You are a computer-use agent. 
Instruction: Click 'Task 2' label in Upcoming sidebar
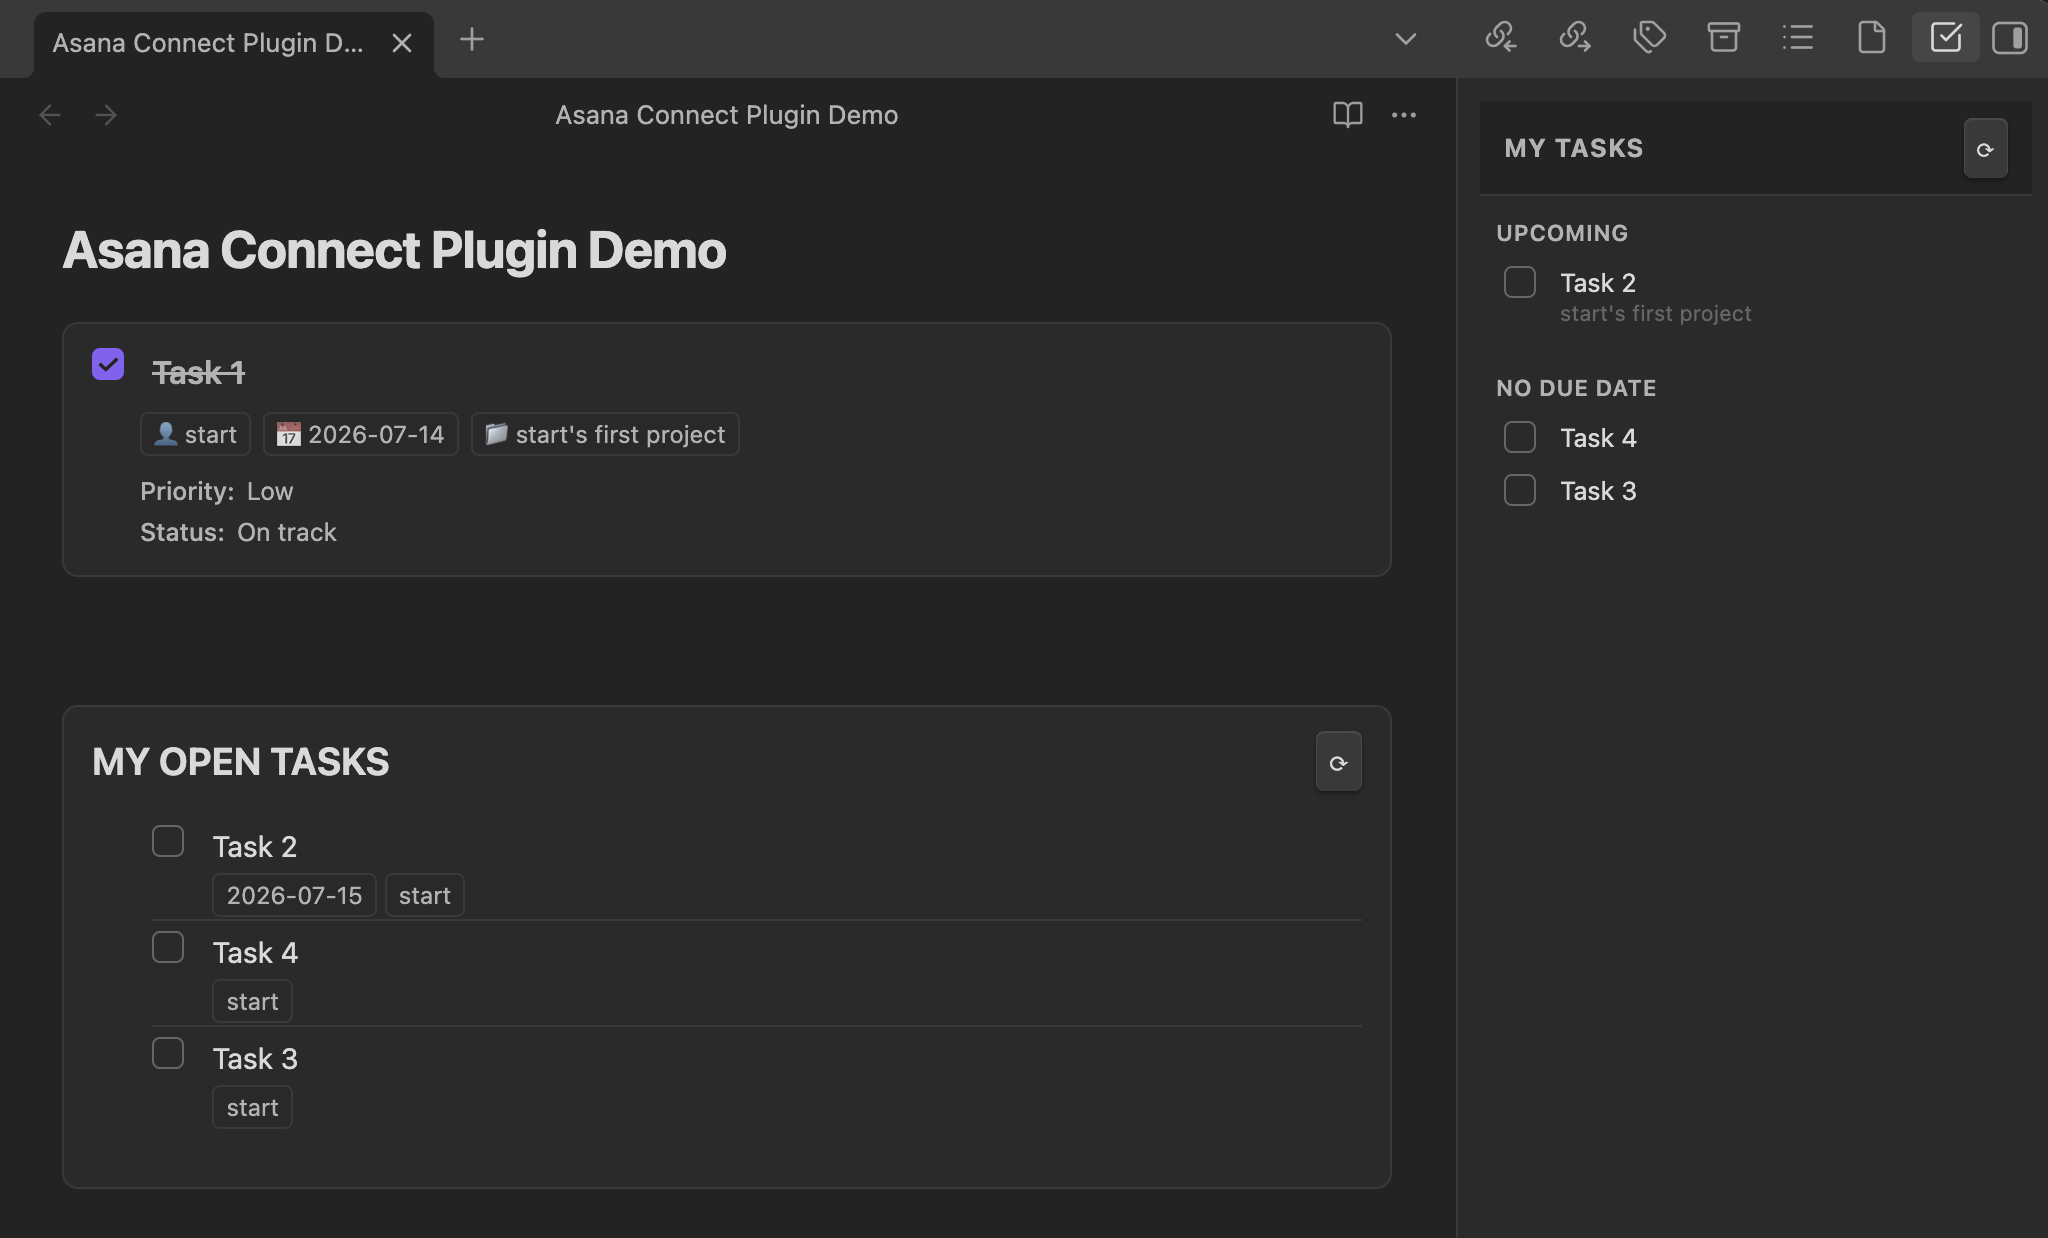[1598, 283]
